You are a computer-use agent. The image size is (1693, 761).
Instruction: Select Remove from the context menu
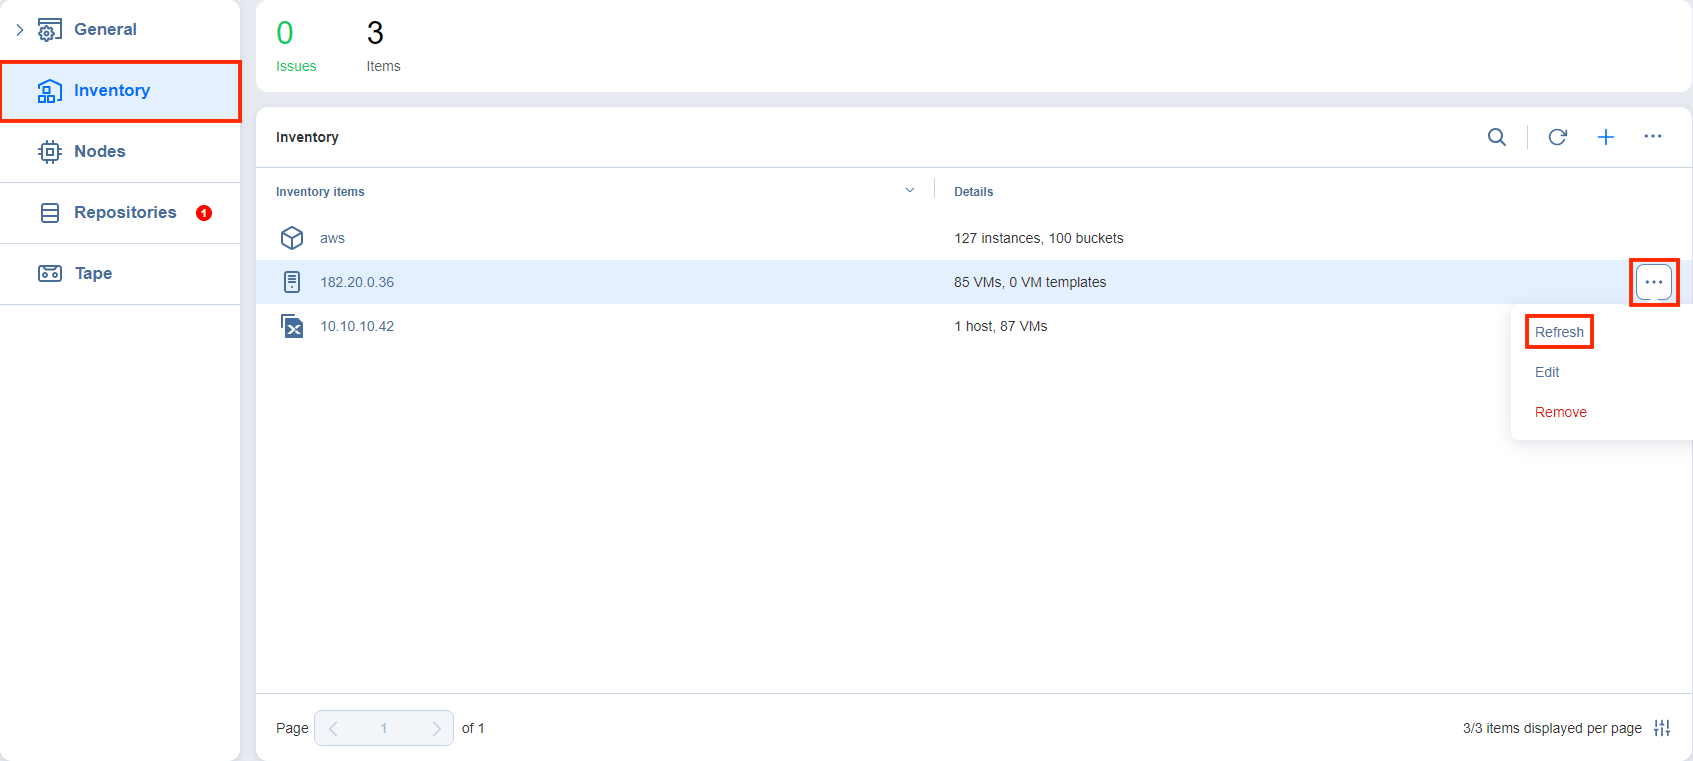[x=1560, y=412]
